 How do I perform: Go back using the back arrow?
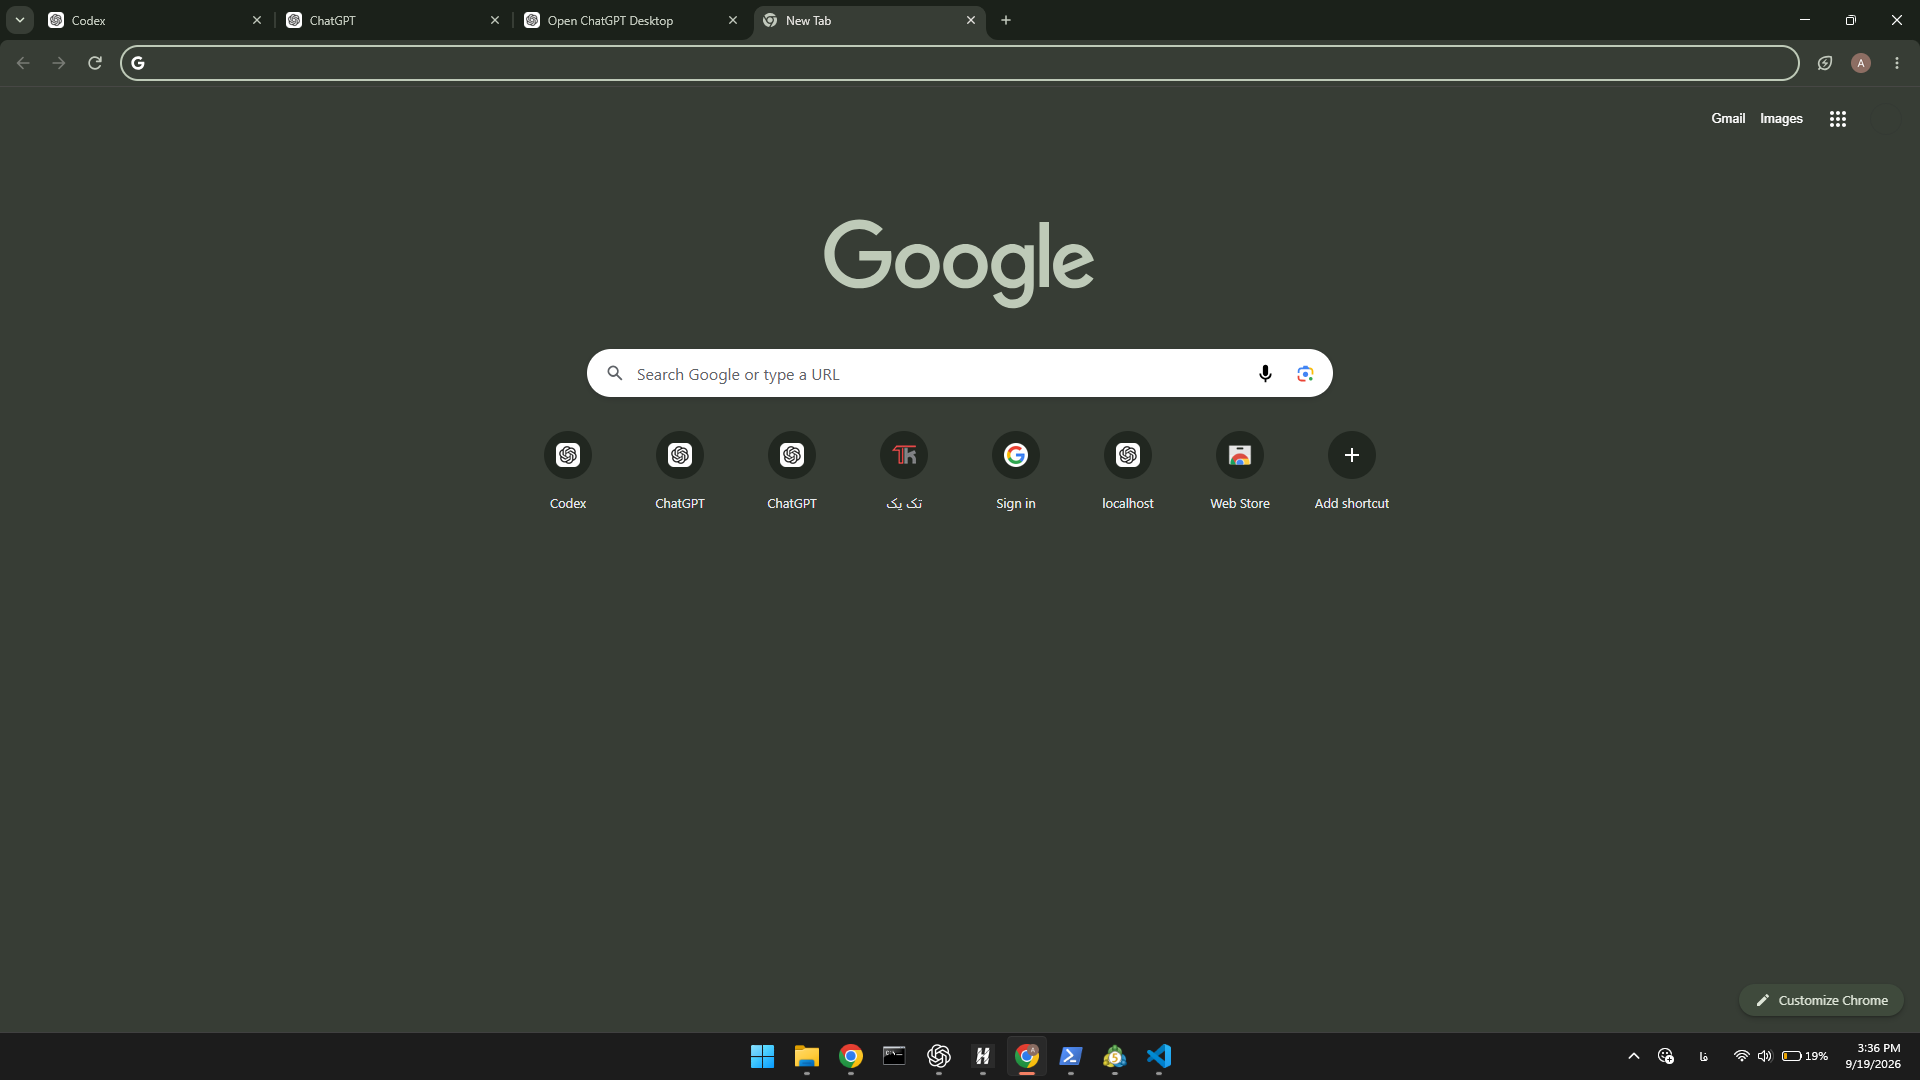click(23, 63)
